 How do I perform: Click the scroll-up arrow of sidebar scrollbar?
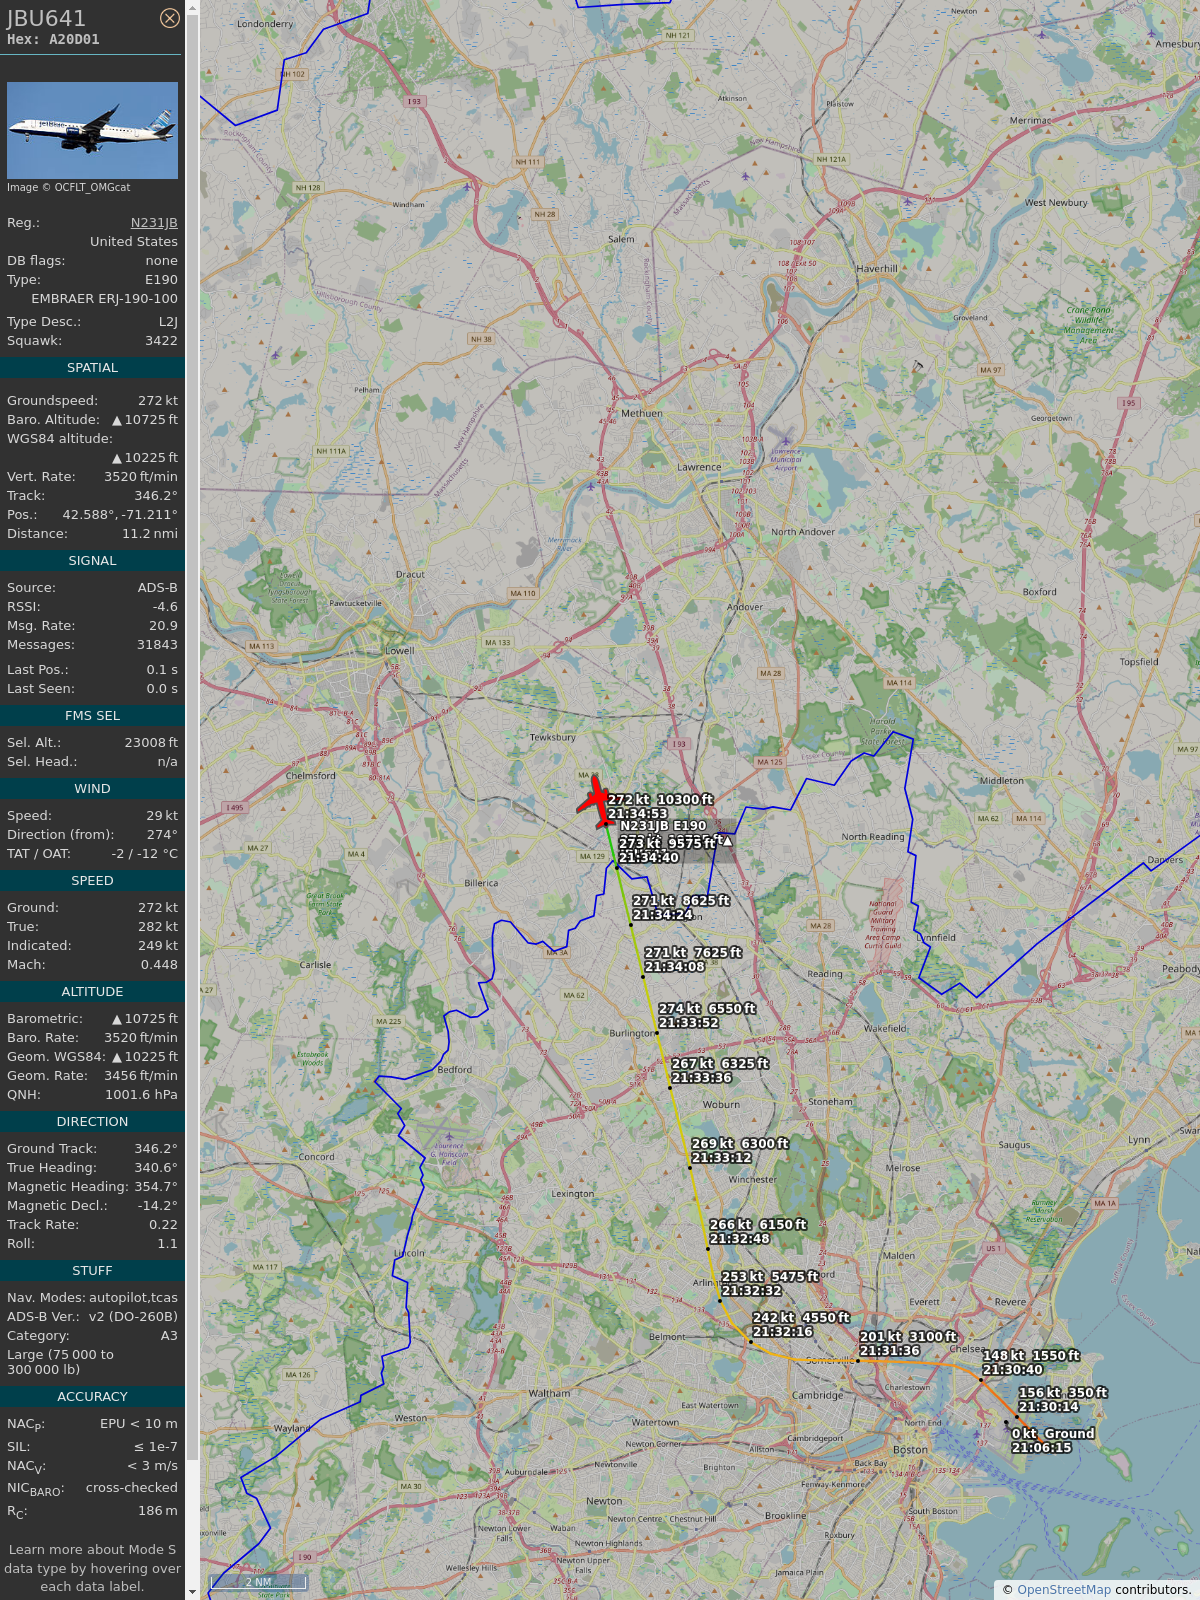pyautogui.click(x=192, y=7)
